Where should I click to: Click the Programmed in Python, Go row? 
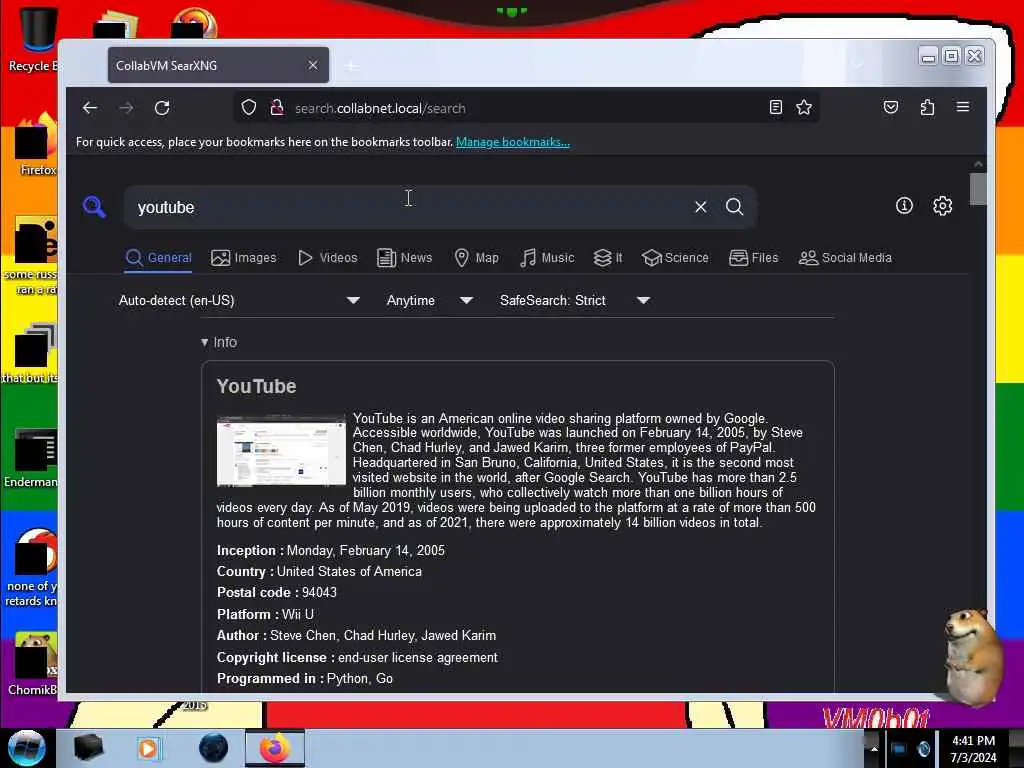[x=305, y=679]
